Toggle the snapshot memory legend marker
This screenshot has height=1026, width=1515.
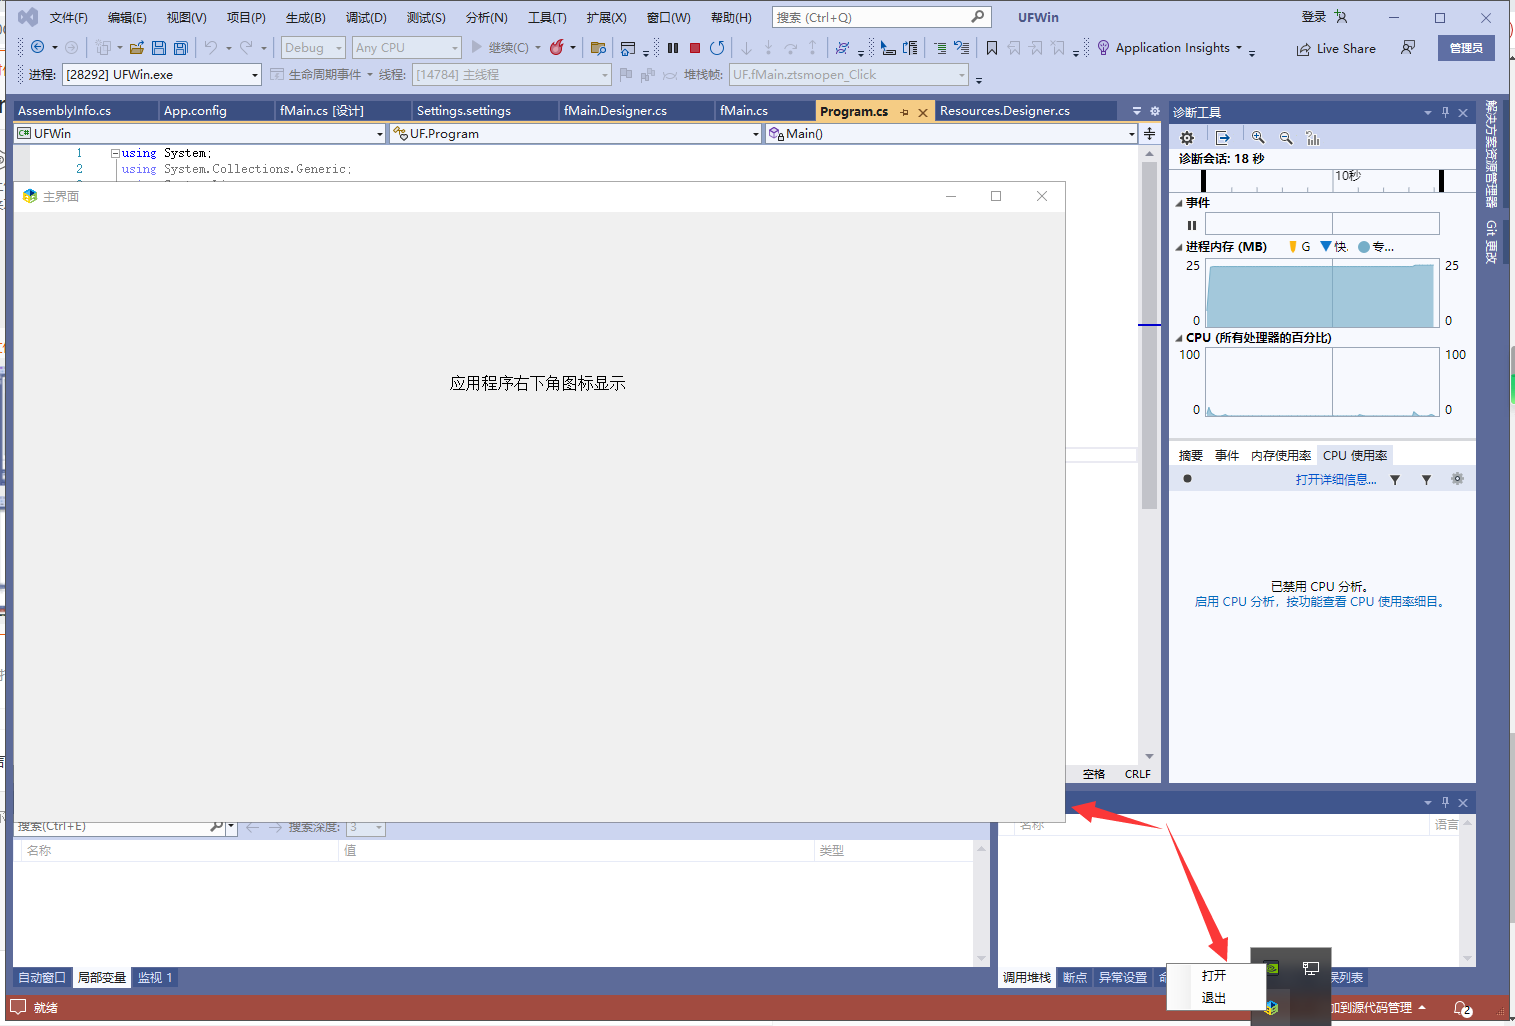pyautogui.click(x=1326, y=246)
